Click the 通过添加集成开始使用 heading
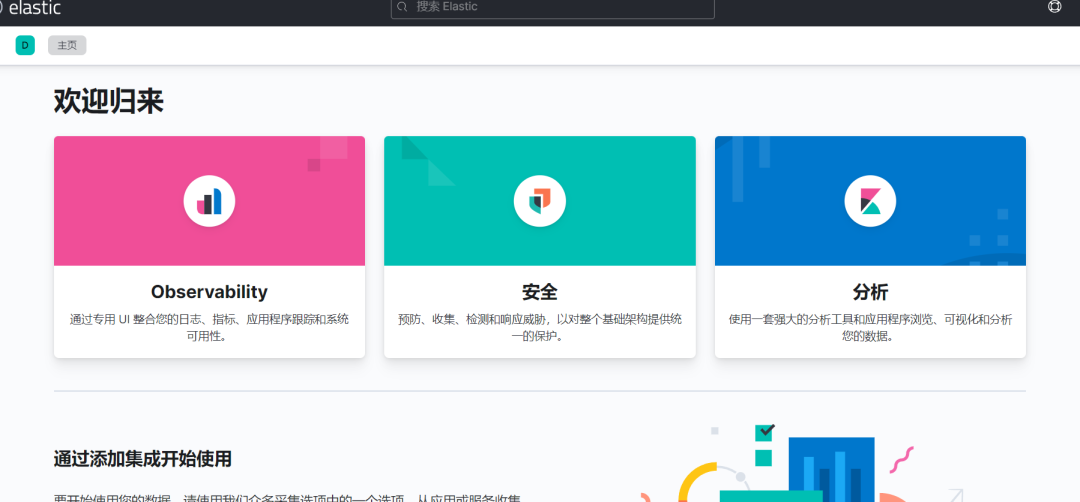Viewport: 1080px width, 502px height. [x=143, y=459]
